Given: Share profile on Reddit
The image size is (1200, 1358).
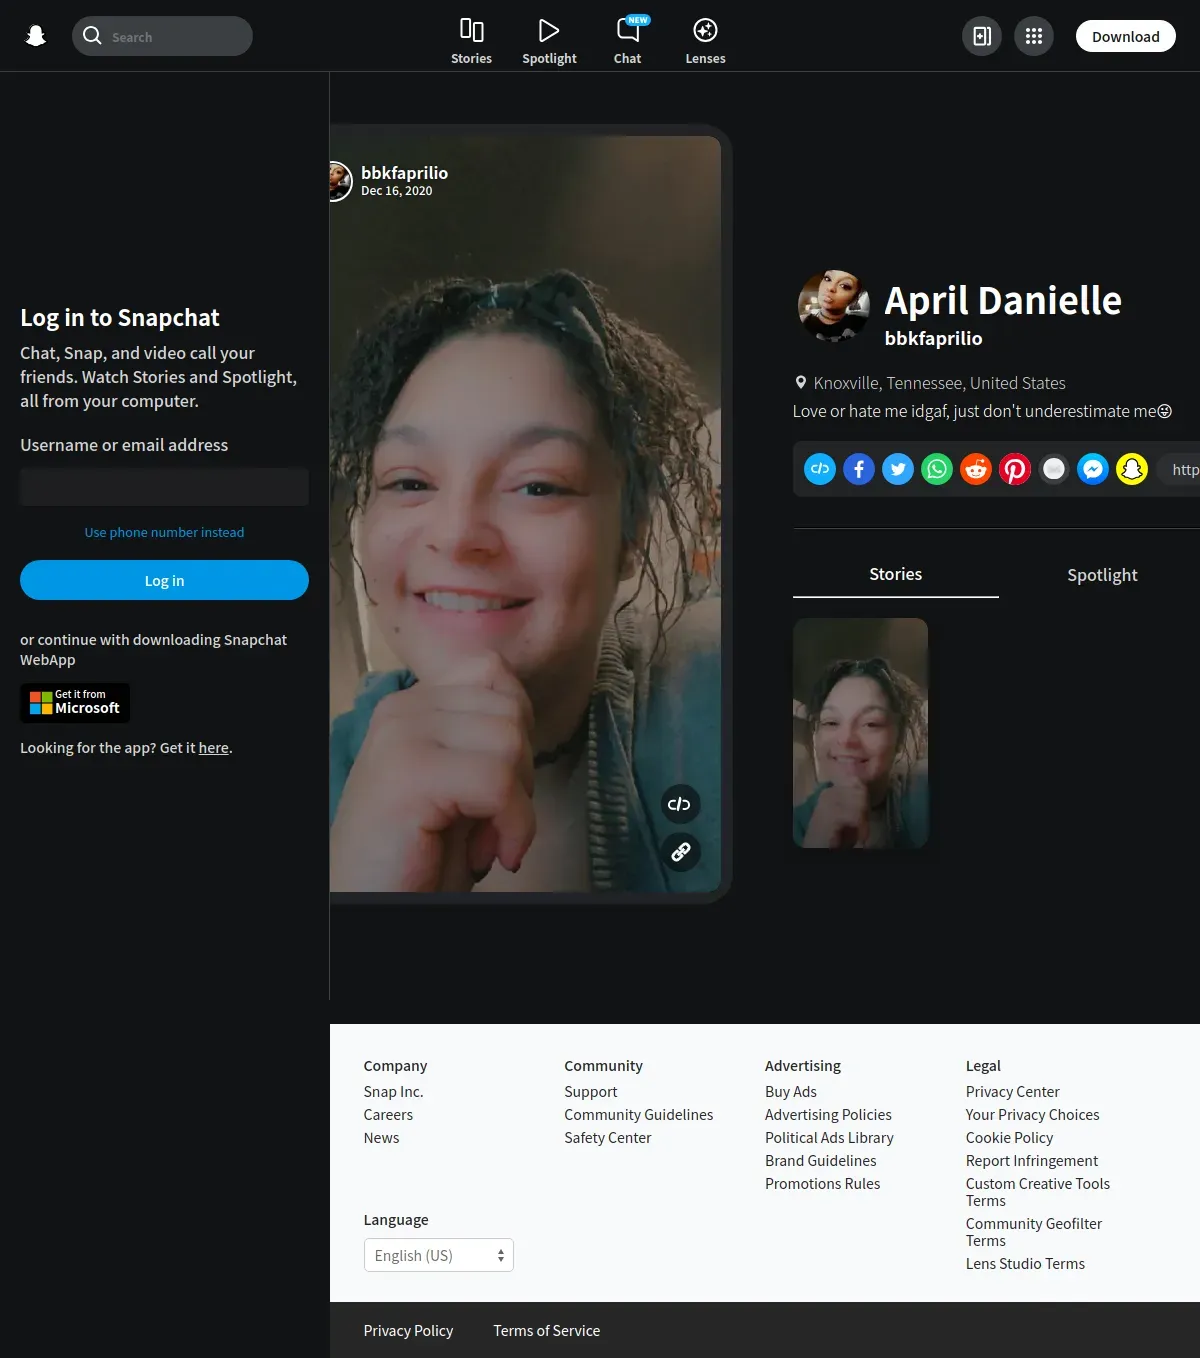Looking at the screenshot, I should click(976, 469).
